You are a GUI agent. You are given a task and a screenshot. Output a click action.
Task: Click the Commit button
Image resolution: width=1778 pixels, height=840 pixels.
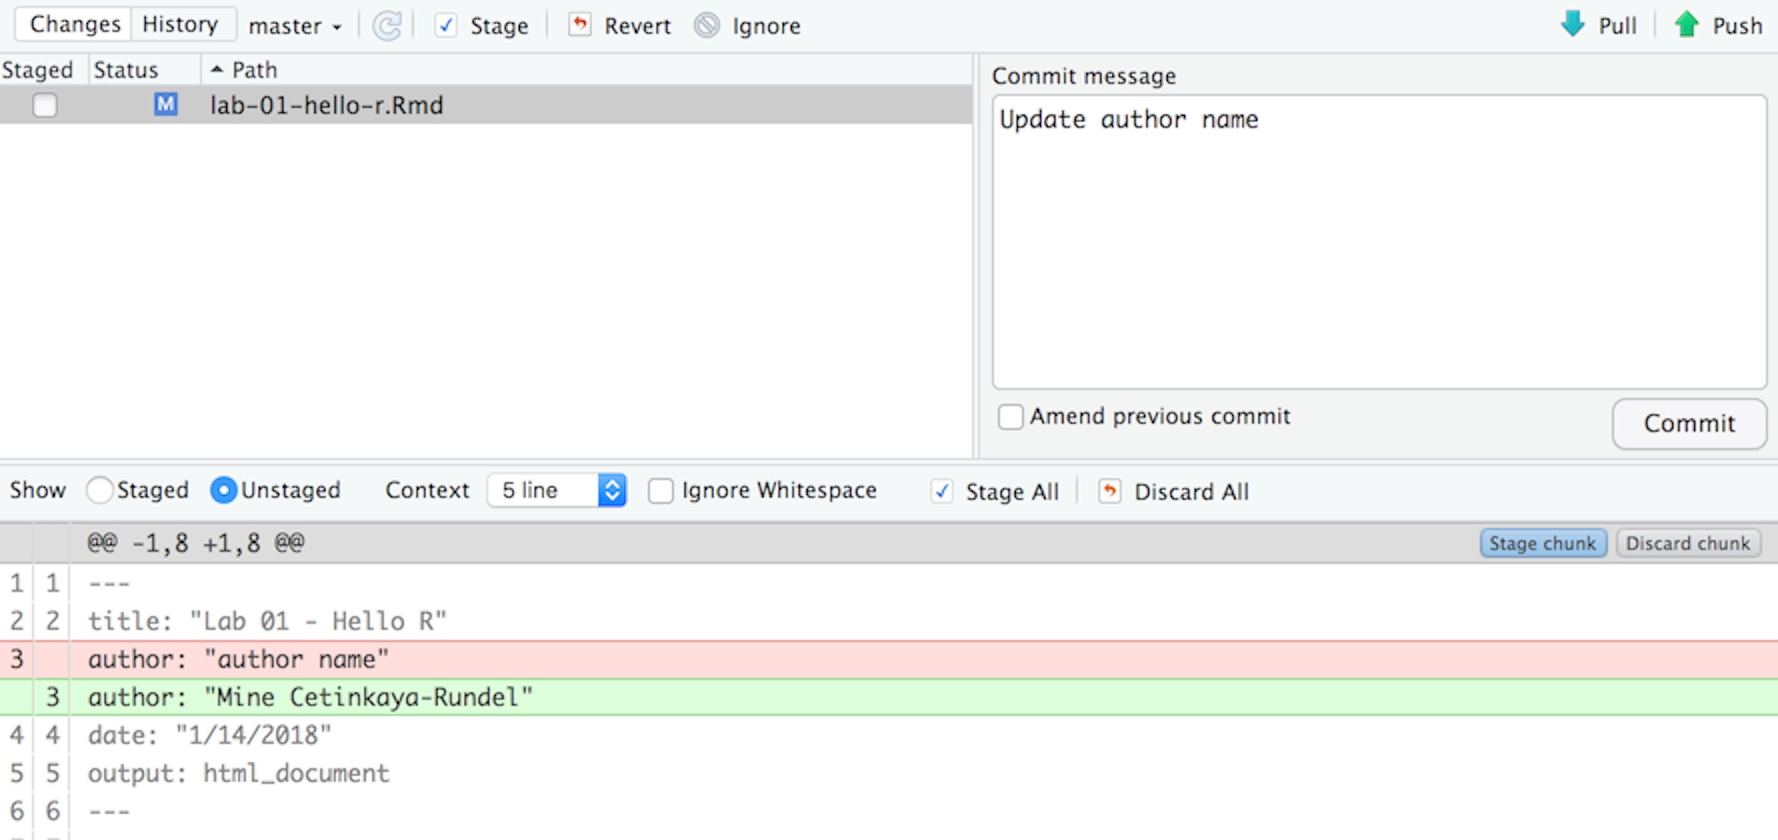[x=1688, y=424]
